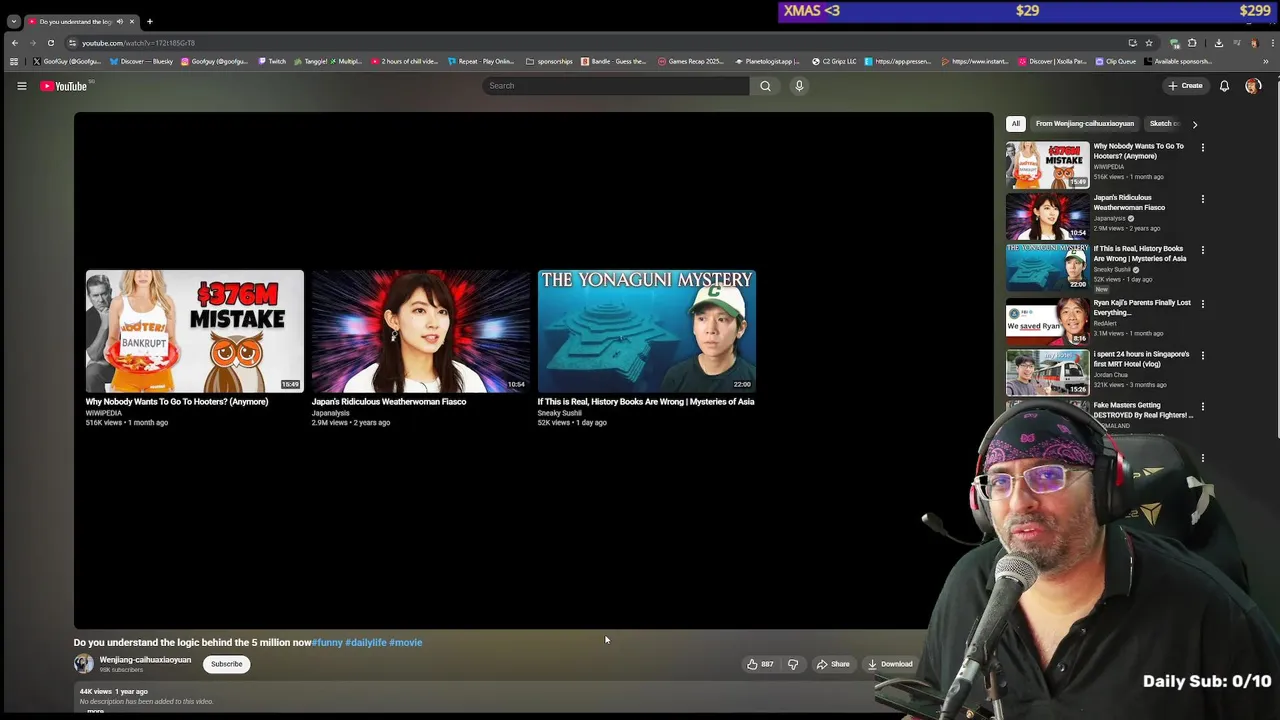Open the sidebar MRT Hotel vlog thumbnail
Image resolution: width=1280 pixels, height=720 pixels.
pyautogui.click(x=1047, y=372)
